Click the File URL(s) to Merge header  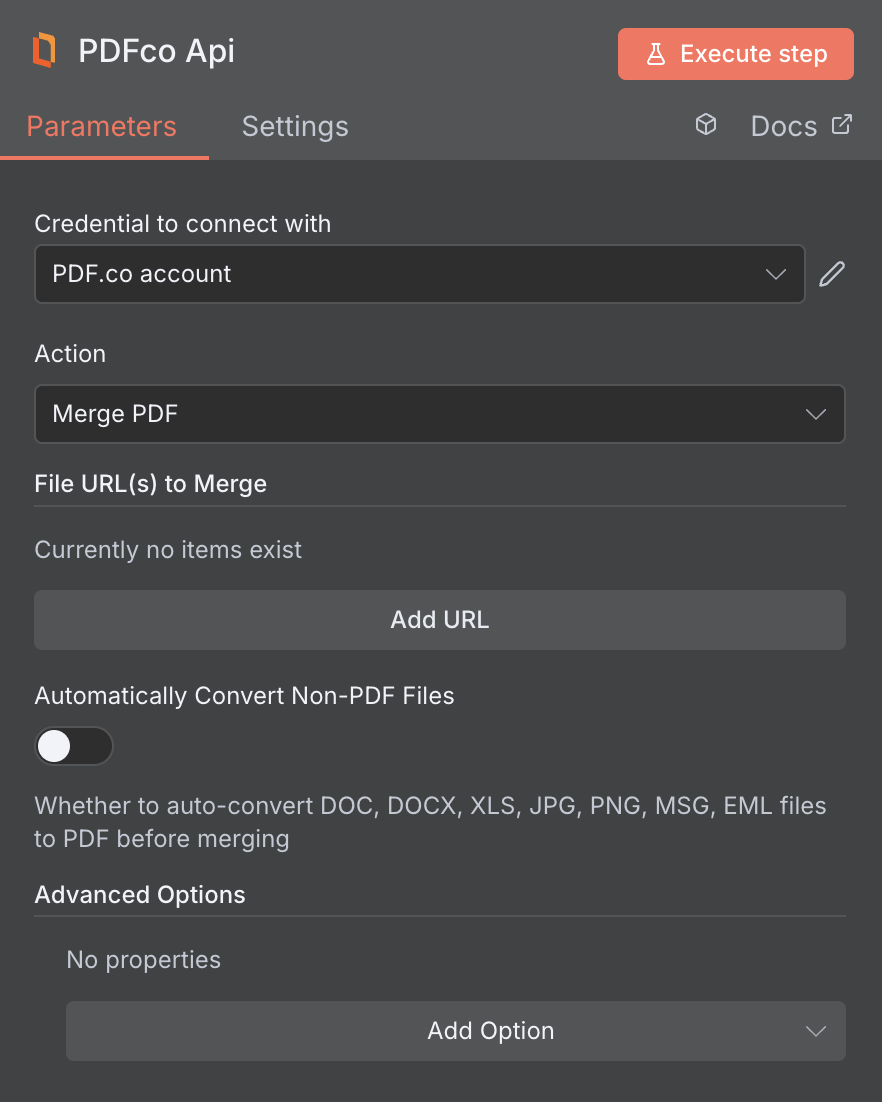pos(150,483)
